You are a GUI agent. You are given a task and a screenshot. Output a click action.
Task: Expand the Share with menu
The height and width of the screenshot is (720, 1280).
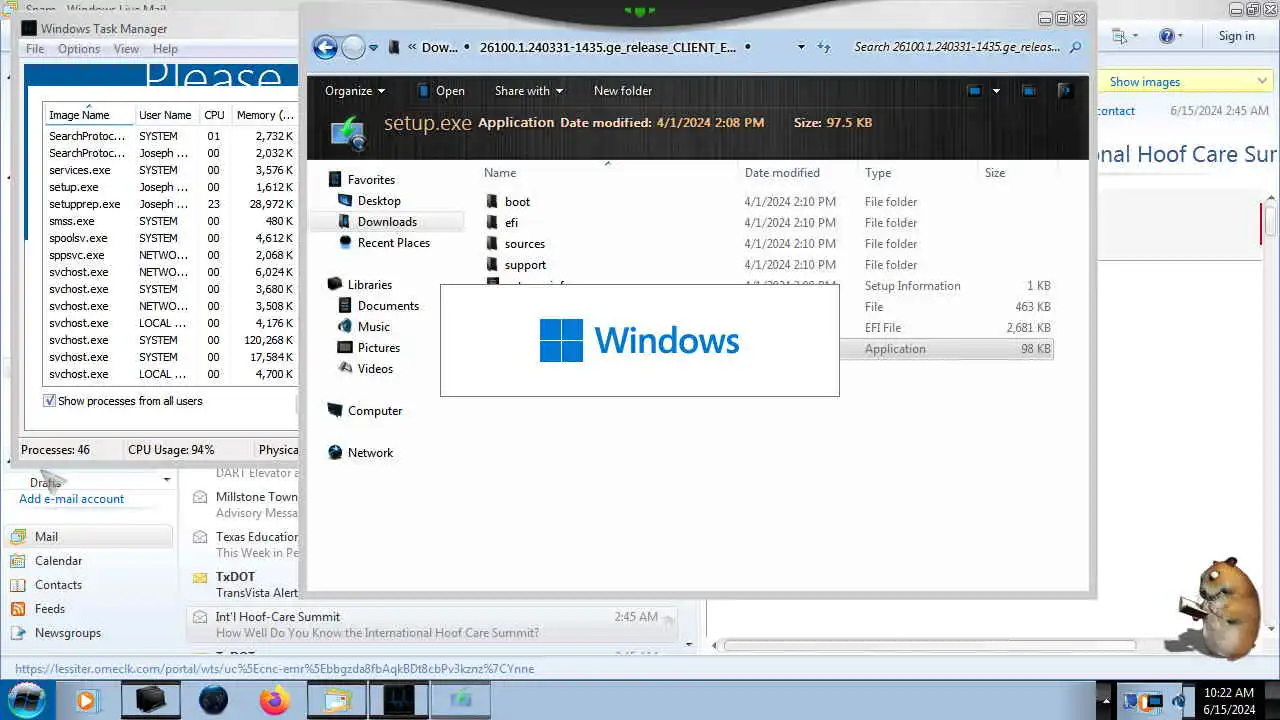pyautogui.click(x=529, y=91)
